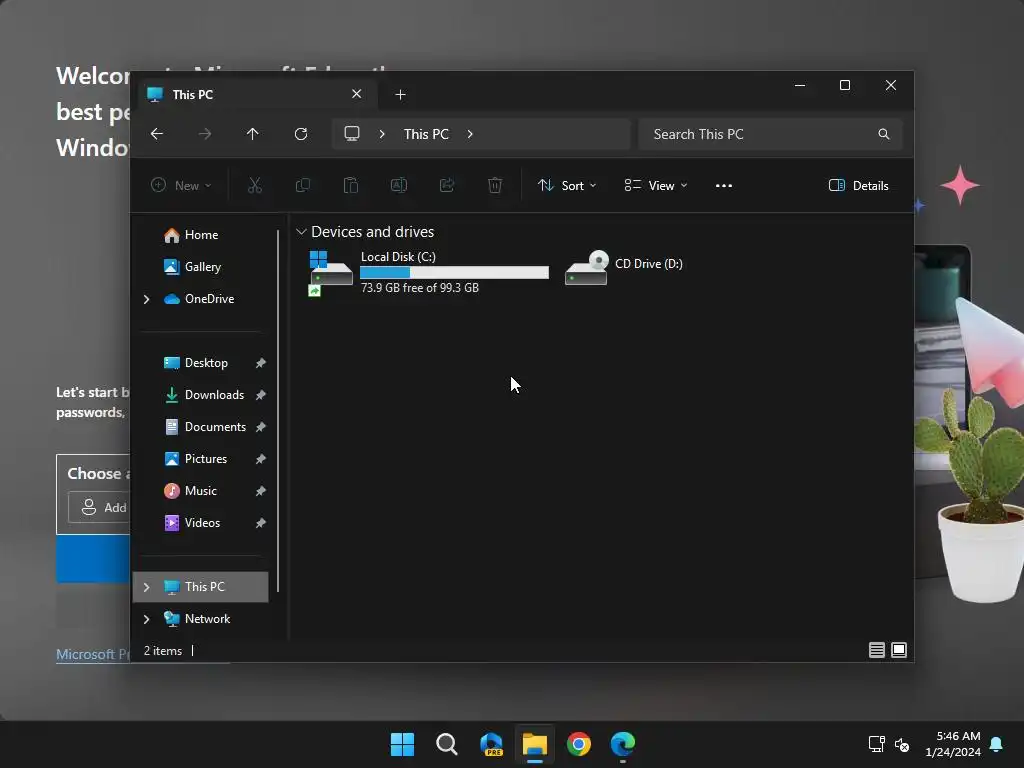The width and height of the screenshot is (1024, 768).
Task: Select CD Drive (D:)
Action: pos(624,267)
